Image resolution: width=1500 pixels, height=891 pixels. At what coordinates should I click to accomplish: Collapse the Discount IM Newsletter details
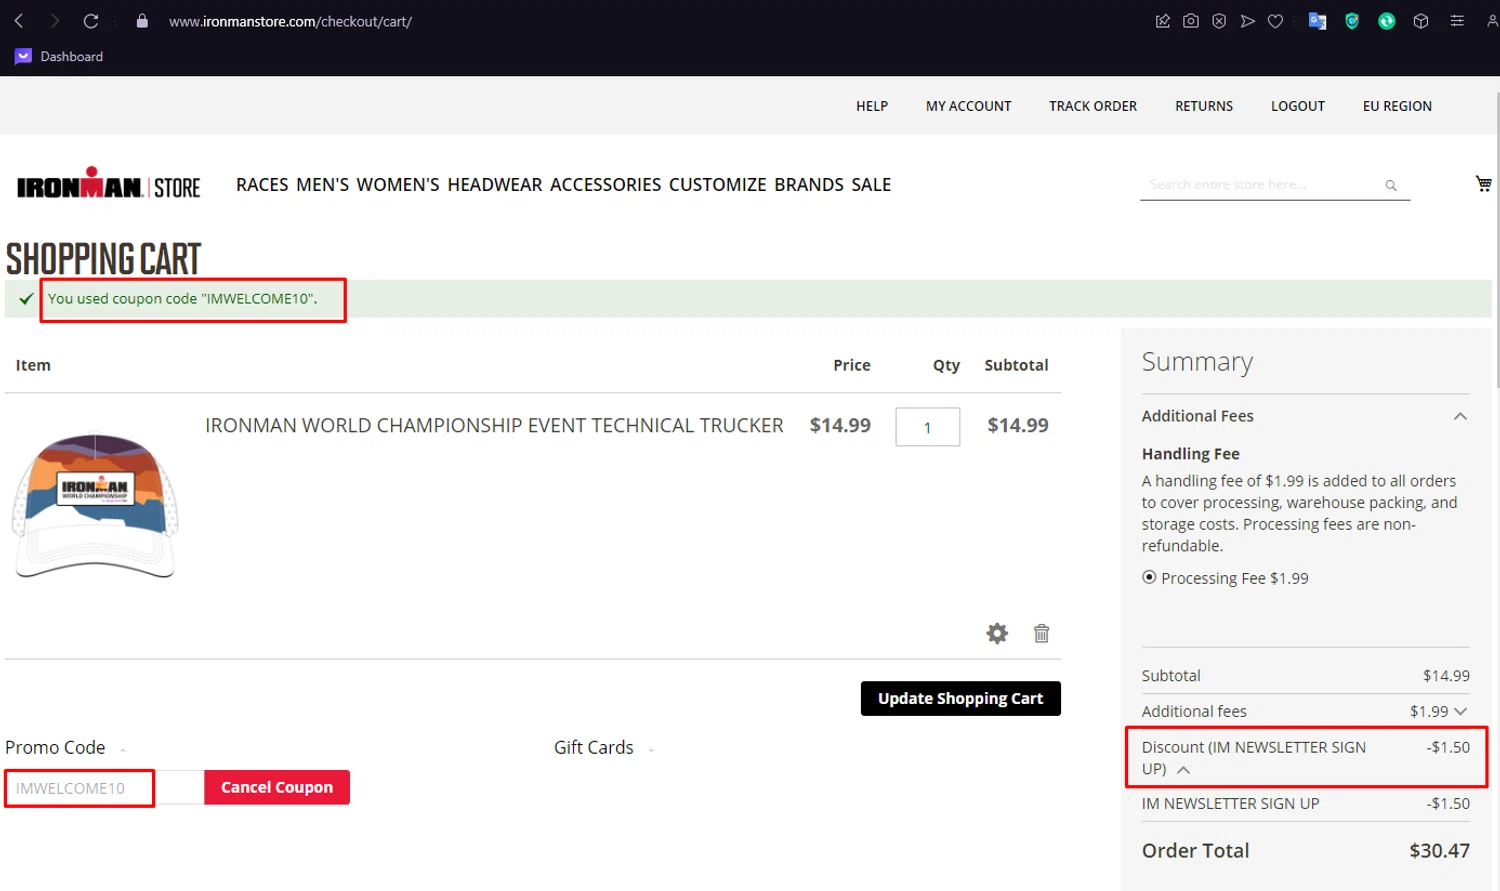1183,770
